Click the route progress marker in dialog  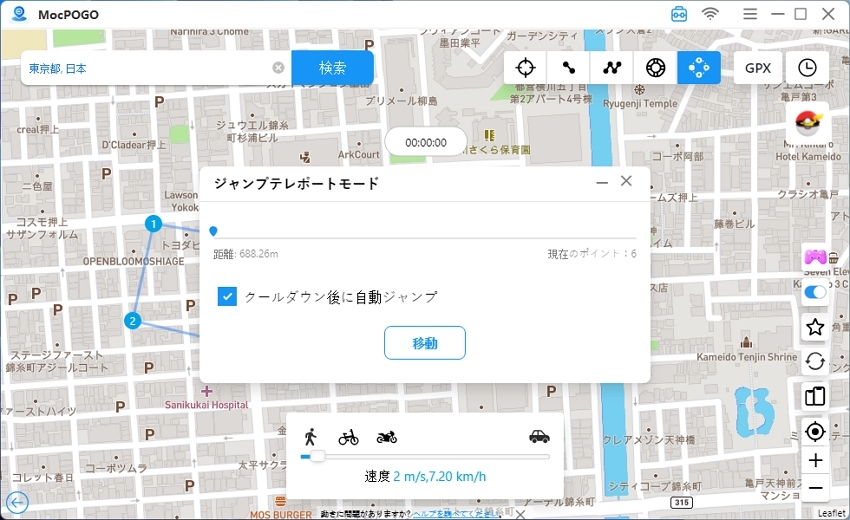click(x=213, y=232)
